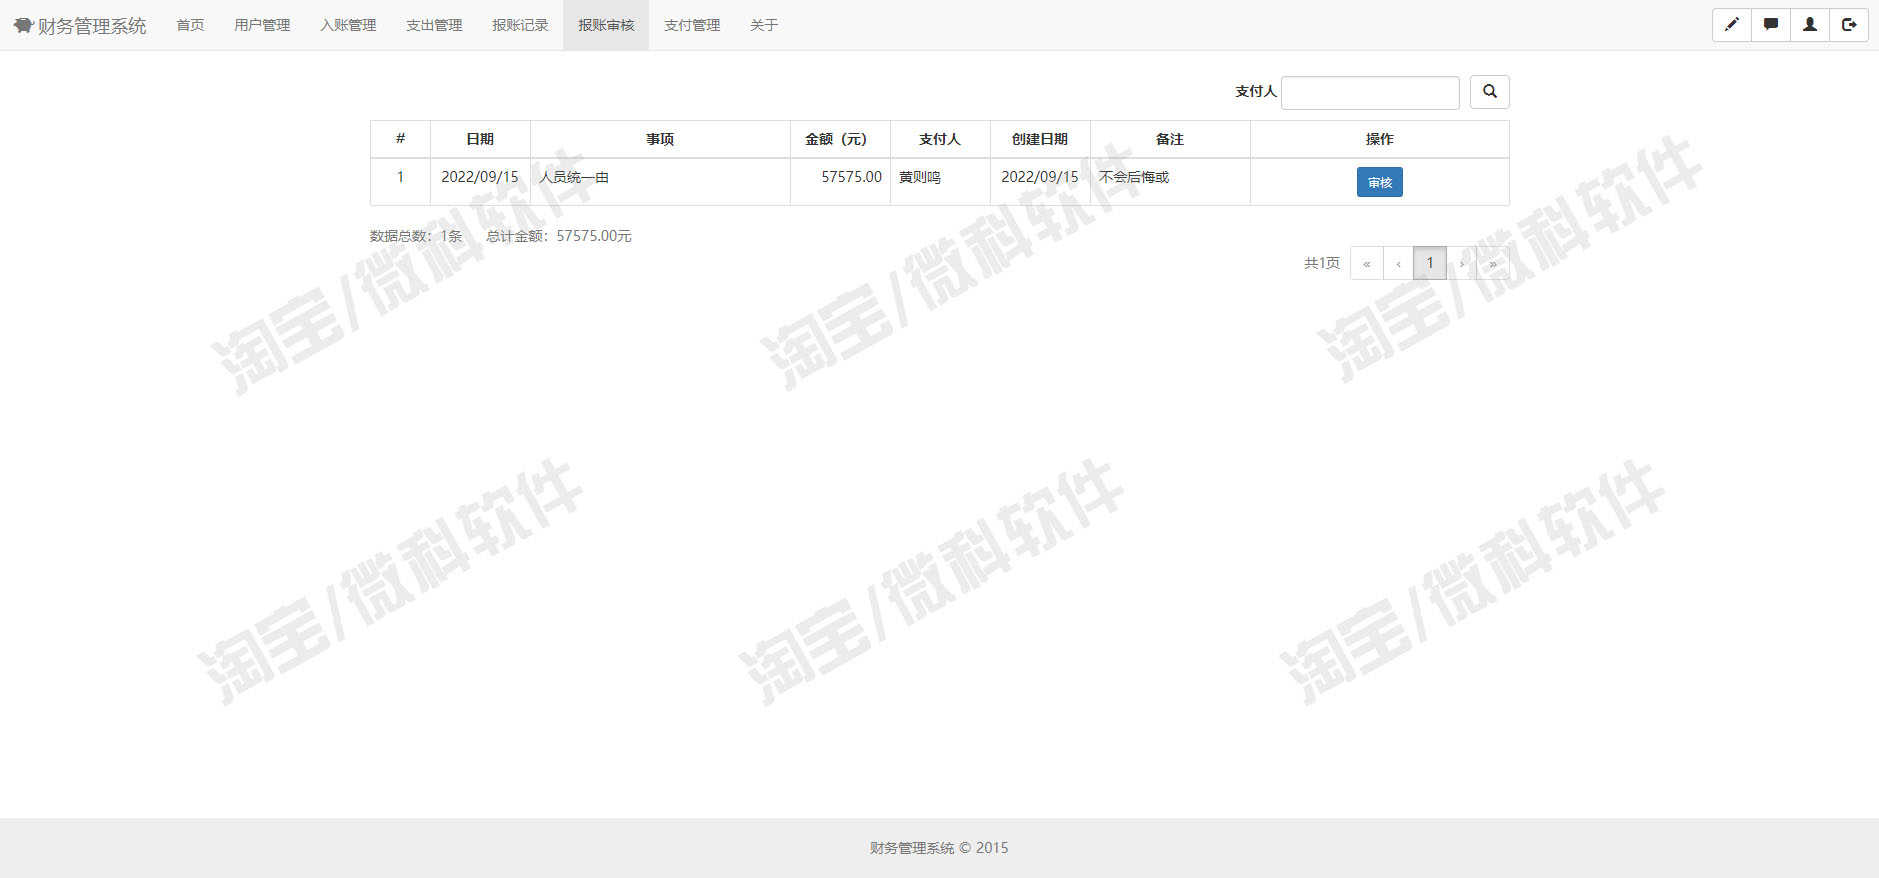Click the 操作 column header
The image size is (1879, 878).
[x=1380, y=139]
